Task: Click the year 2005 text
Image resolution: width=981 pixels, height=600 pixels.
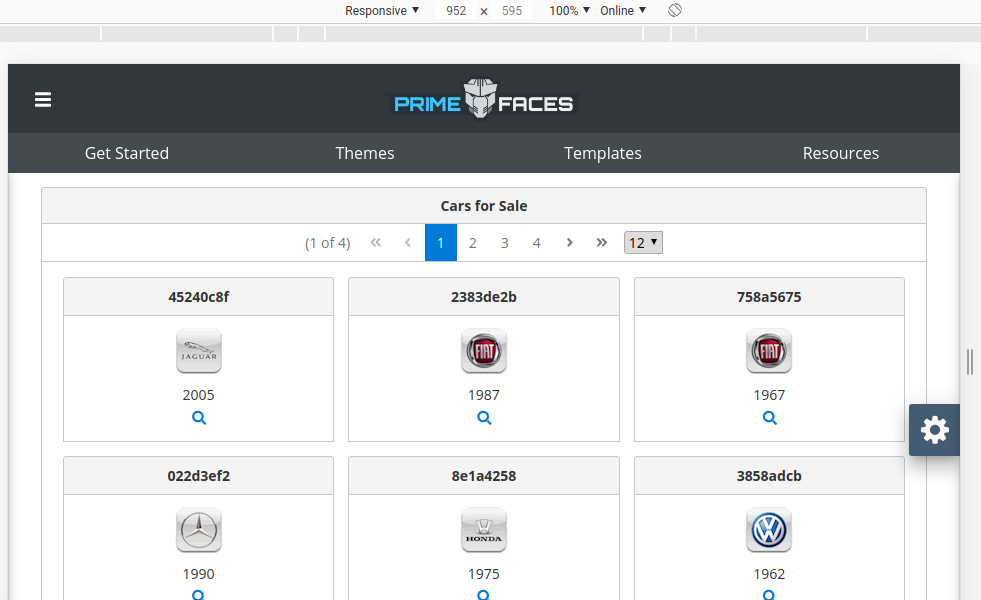Action: tap(198, 395)
